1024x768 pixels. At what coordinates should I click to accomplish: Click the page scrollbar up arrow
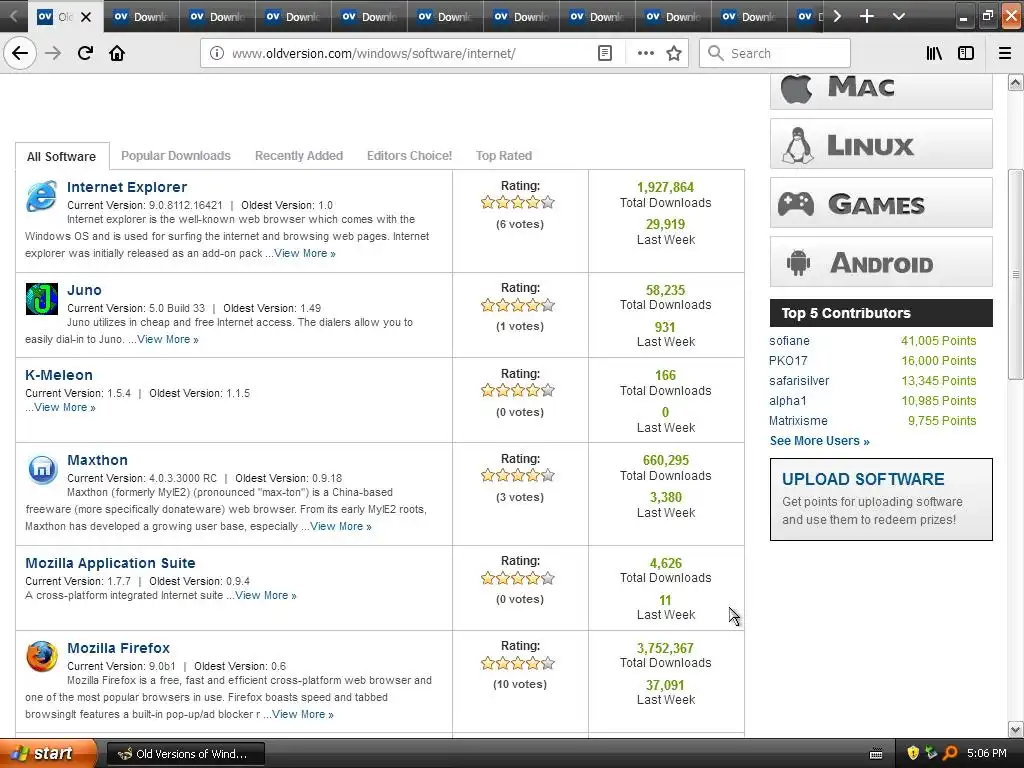point(1016,83)
